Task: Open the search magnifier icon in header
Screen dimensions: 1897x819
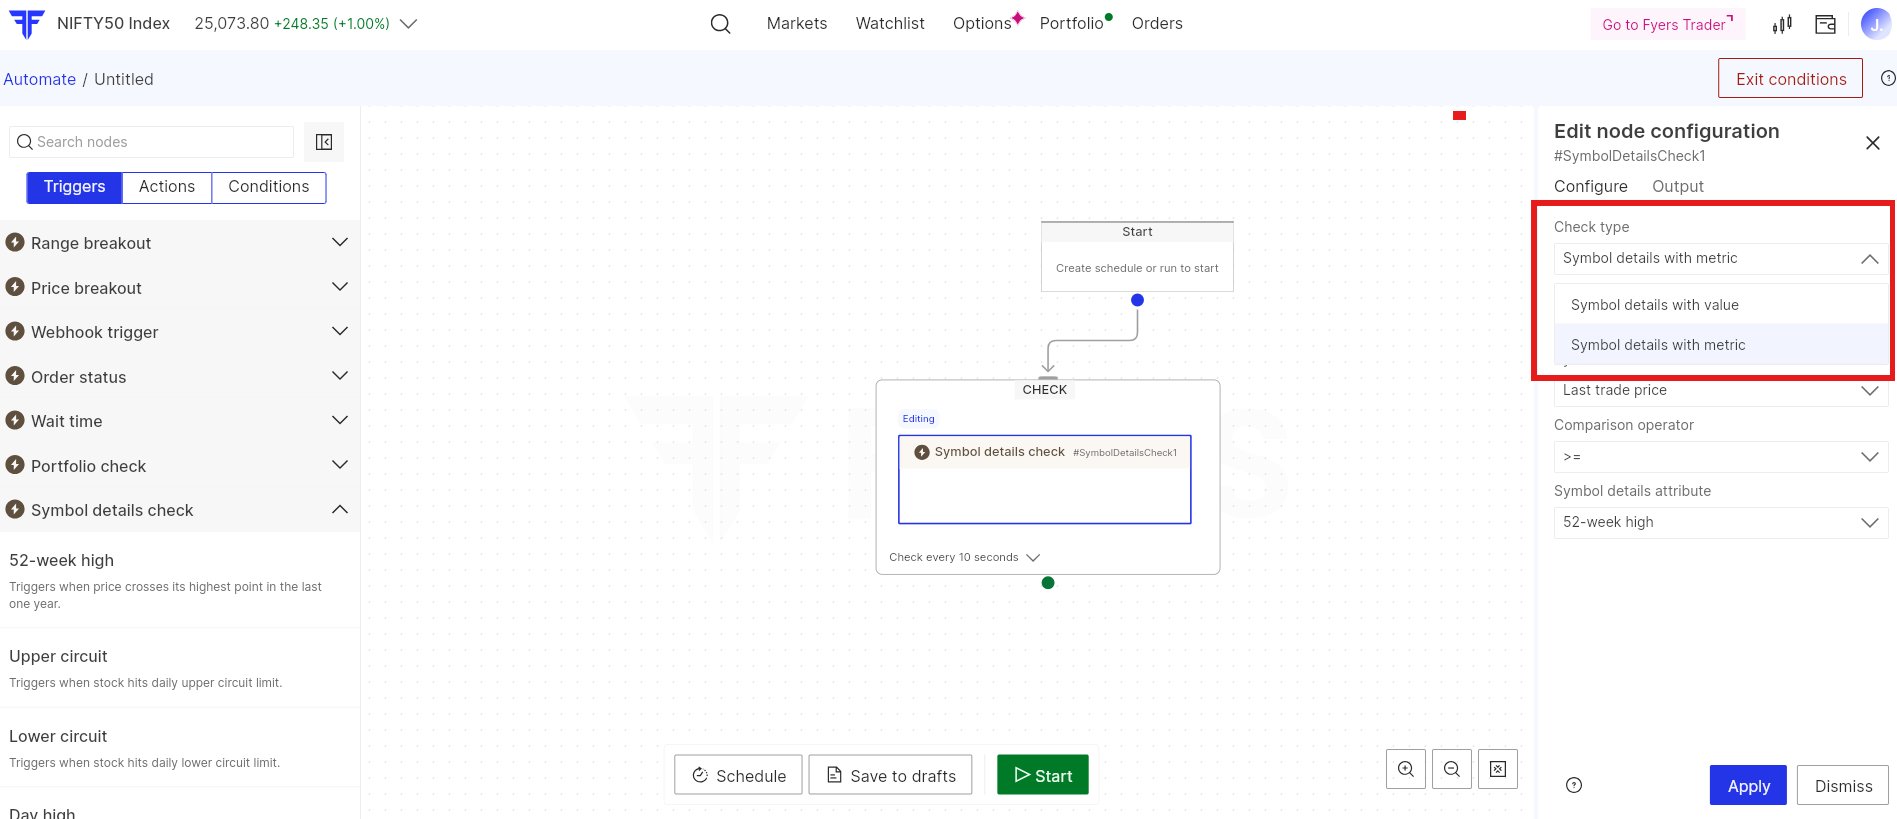Action: [x=720, y=24]
